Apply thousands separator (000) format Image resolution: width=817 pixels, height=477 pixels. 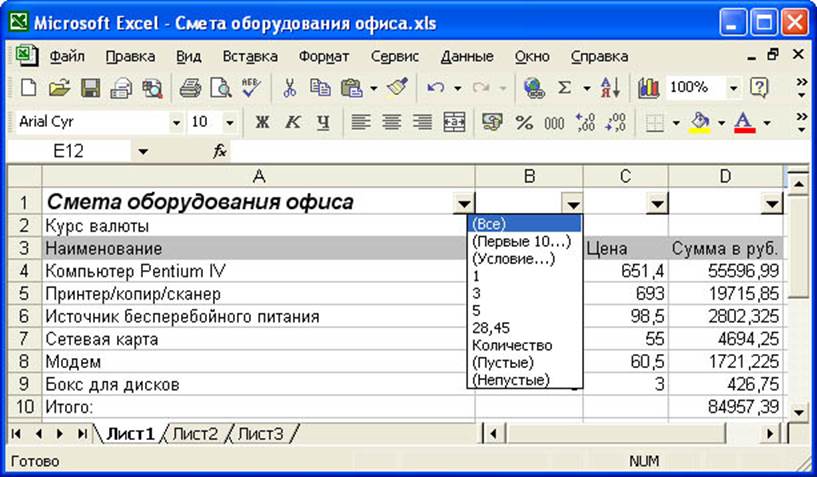pyautogui.click(x=554, y=123)
